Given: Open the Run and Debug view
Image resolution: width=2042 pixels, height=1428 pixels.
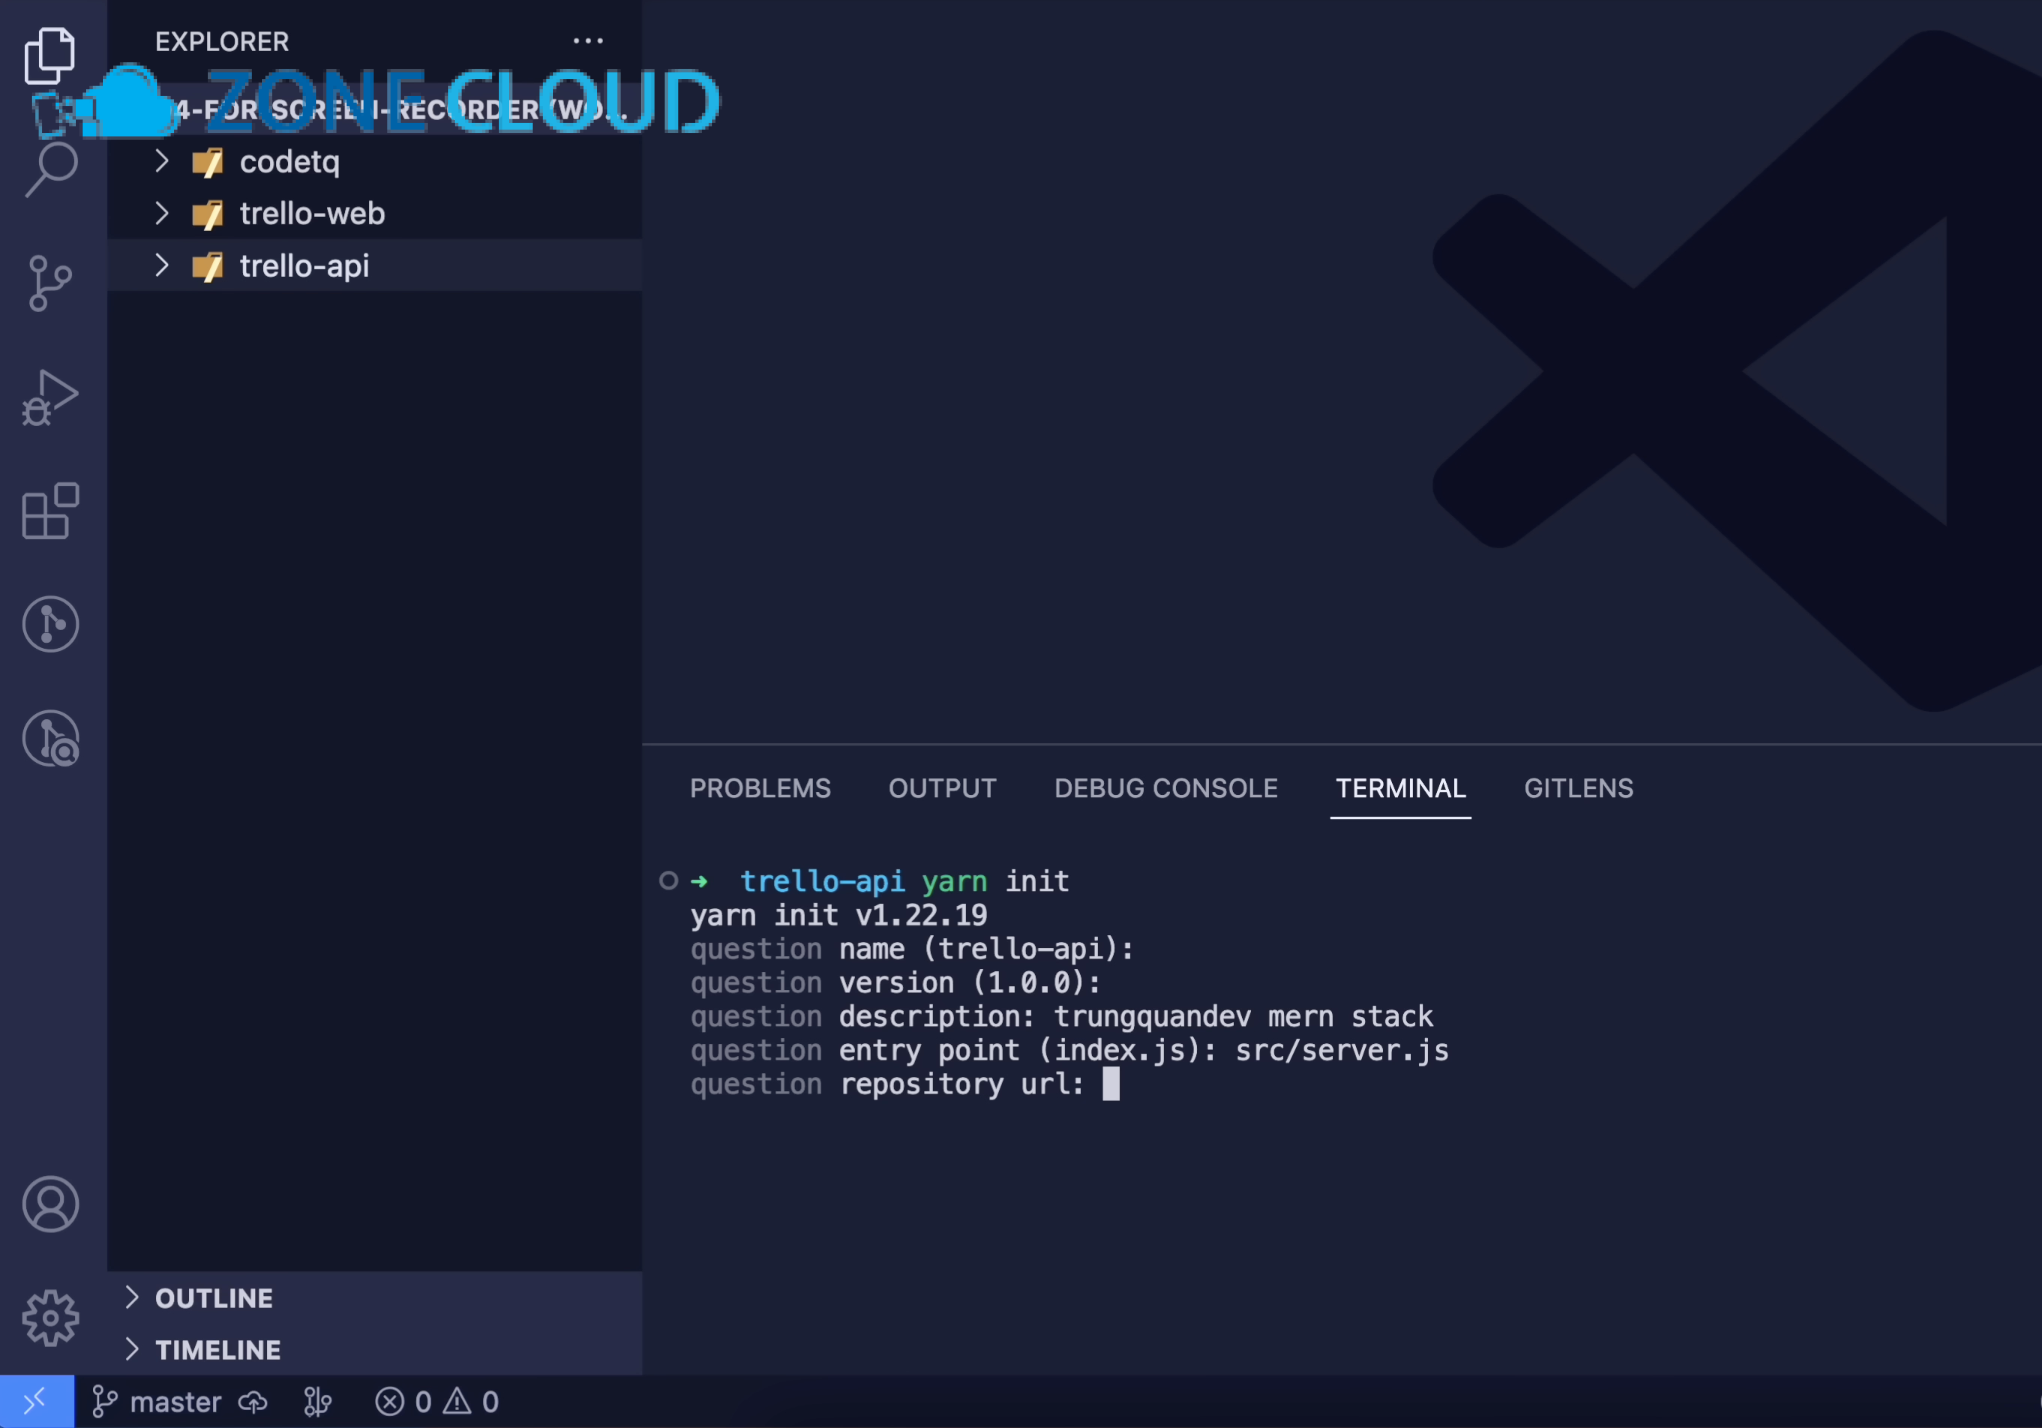Looking at the screenshot, I should tap(50, 397).
